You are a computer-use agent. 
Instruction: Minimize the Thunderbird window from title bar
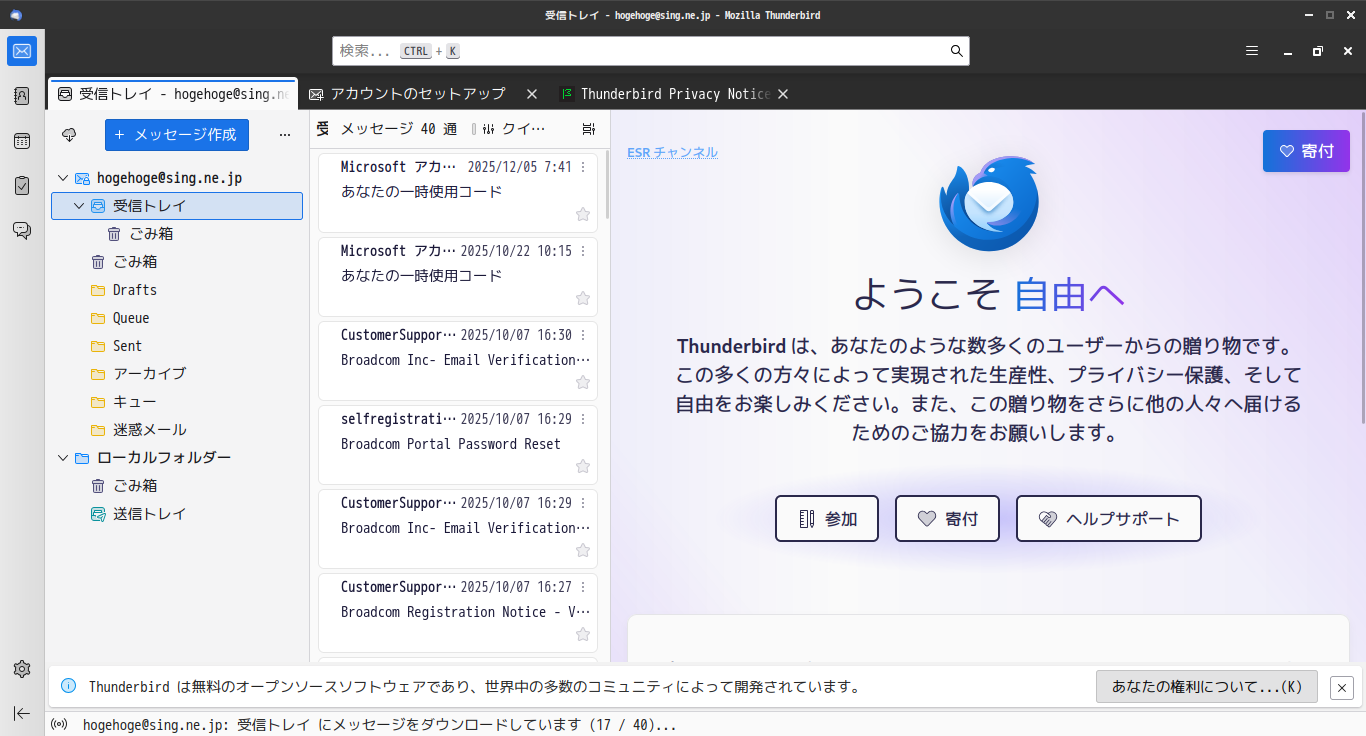(1309, 15)
